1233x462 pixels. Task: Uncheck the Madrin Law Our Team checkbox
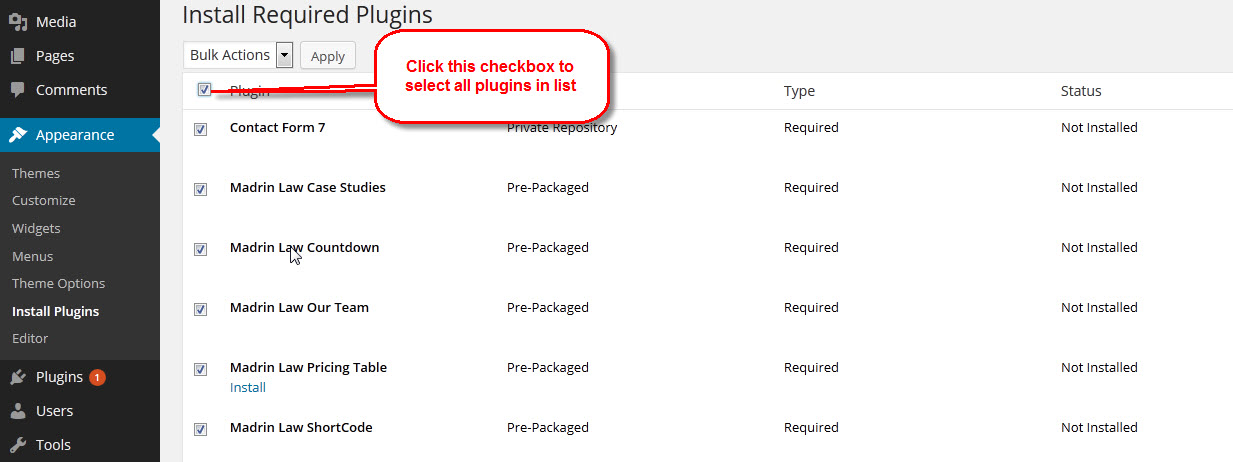coord(200,309)
